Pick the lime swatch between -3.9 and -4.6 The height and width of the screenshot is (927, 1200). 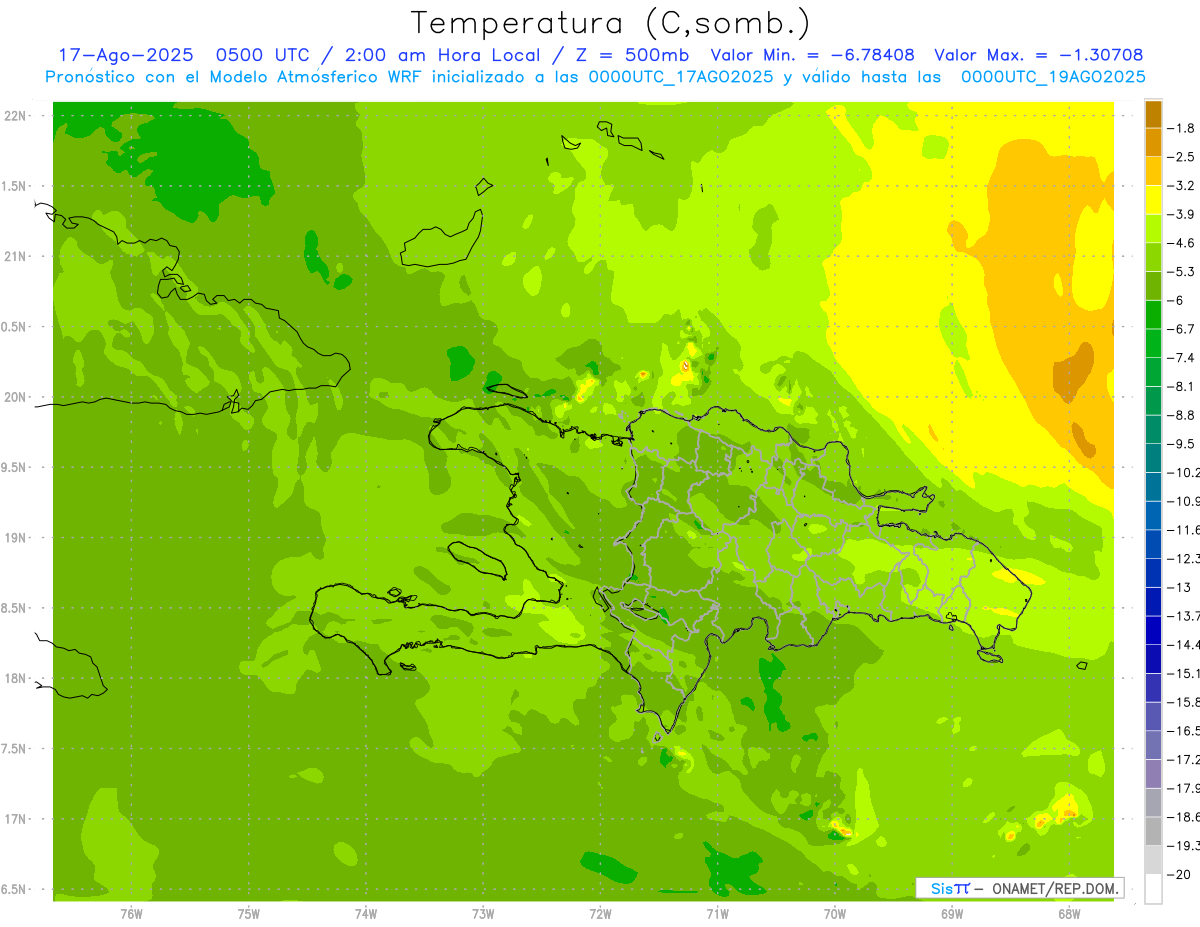[1153, 229]
